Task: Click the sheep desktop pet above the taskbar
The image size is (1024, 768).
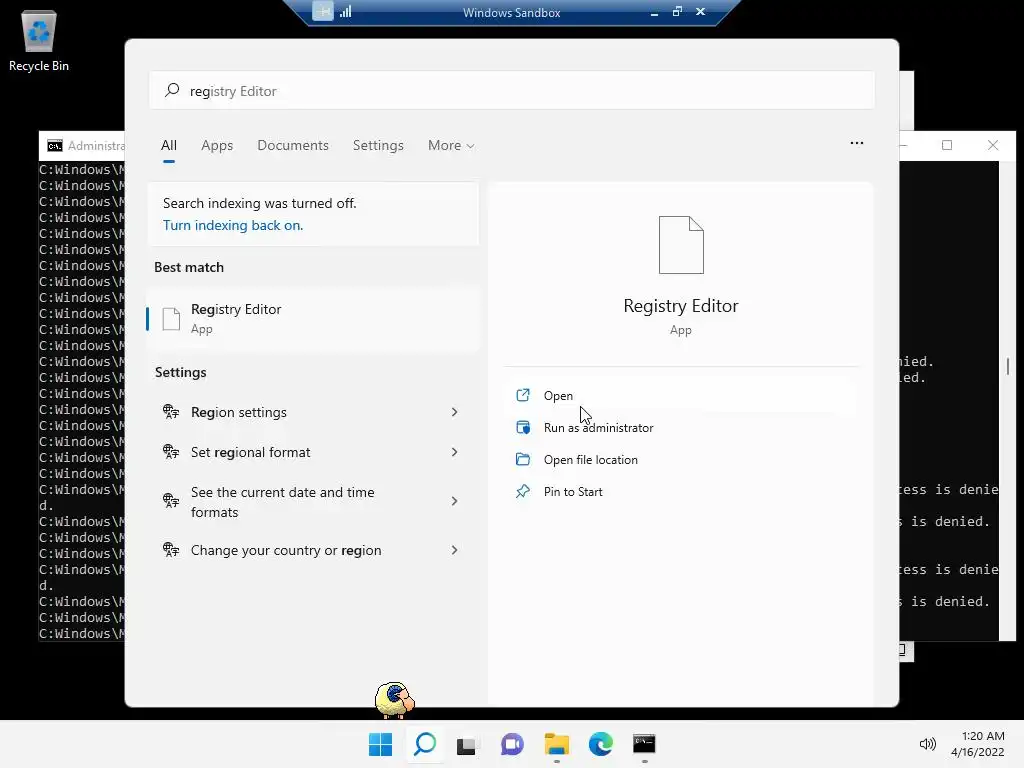Action: (394, 700)
